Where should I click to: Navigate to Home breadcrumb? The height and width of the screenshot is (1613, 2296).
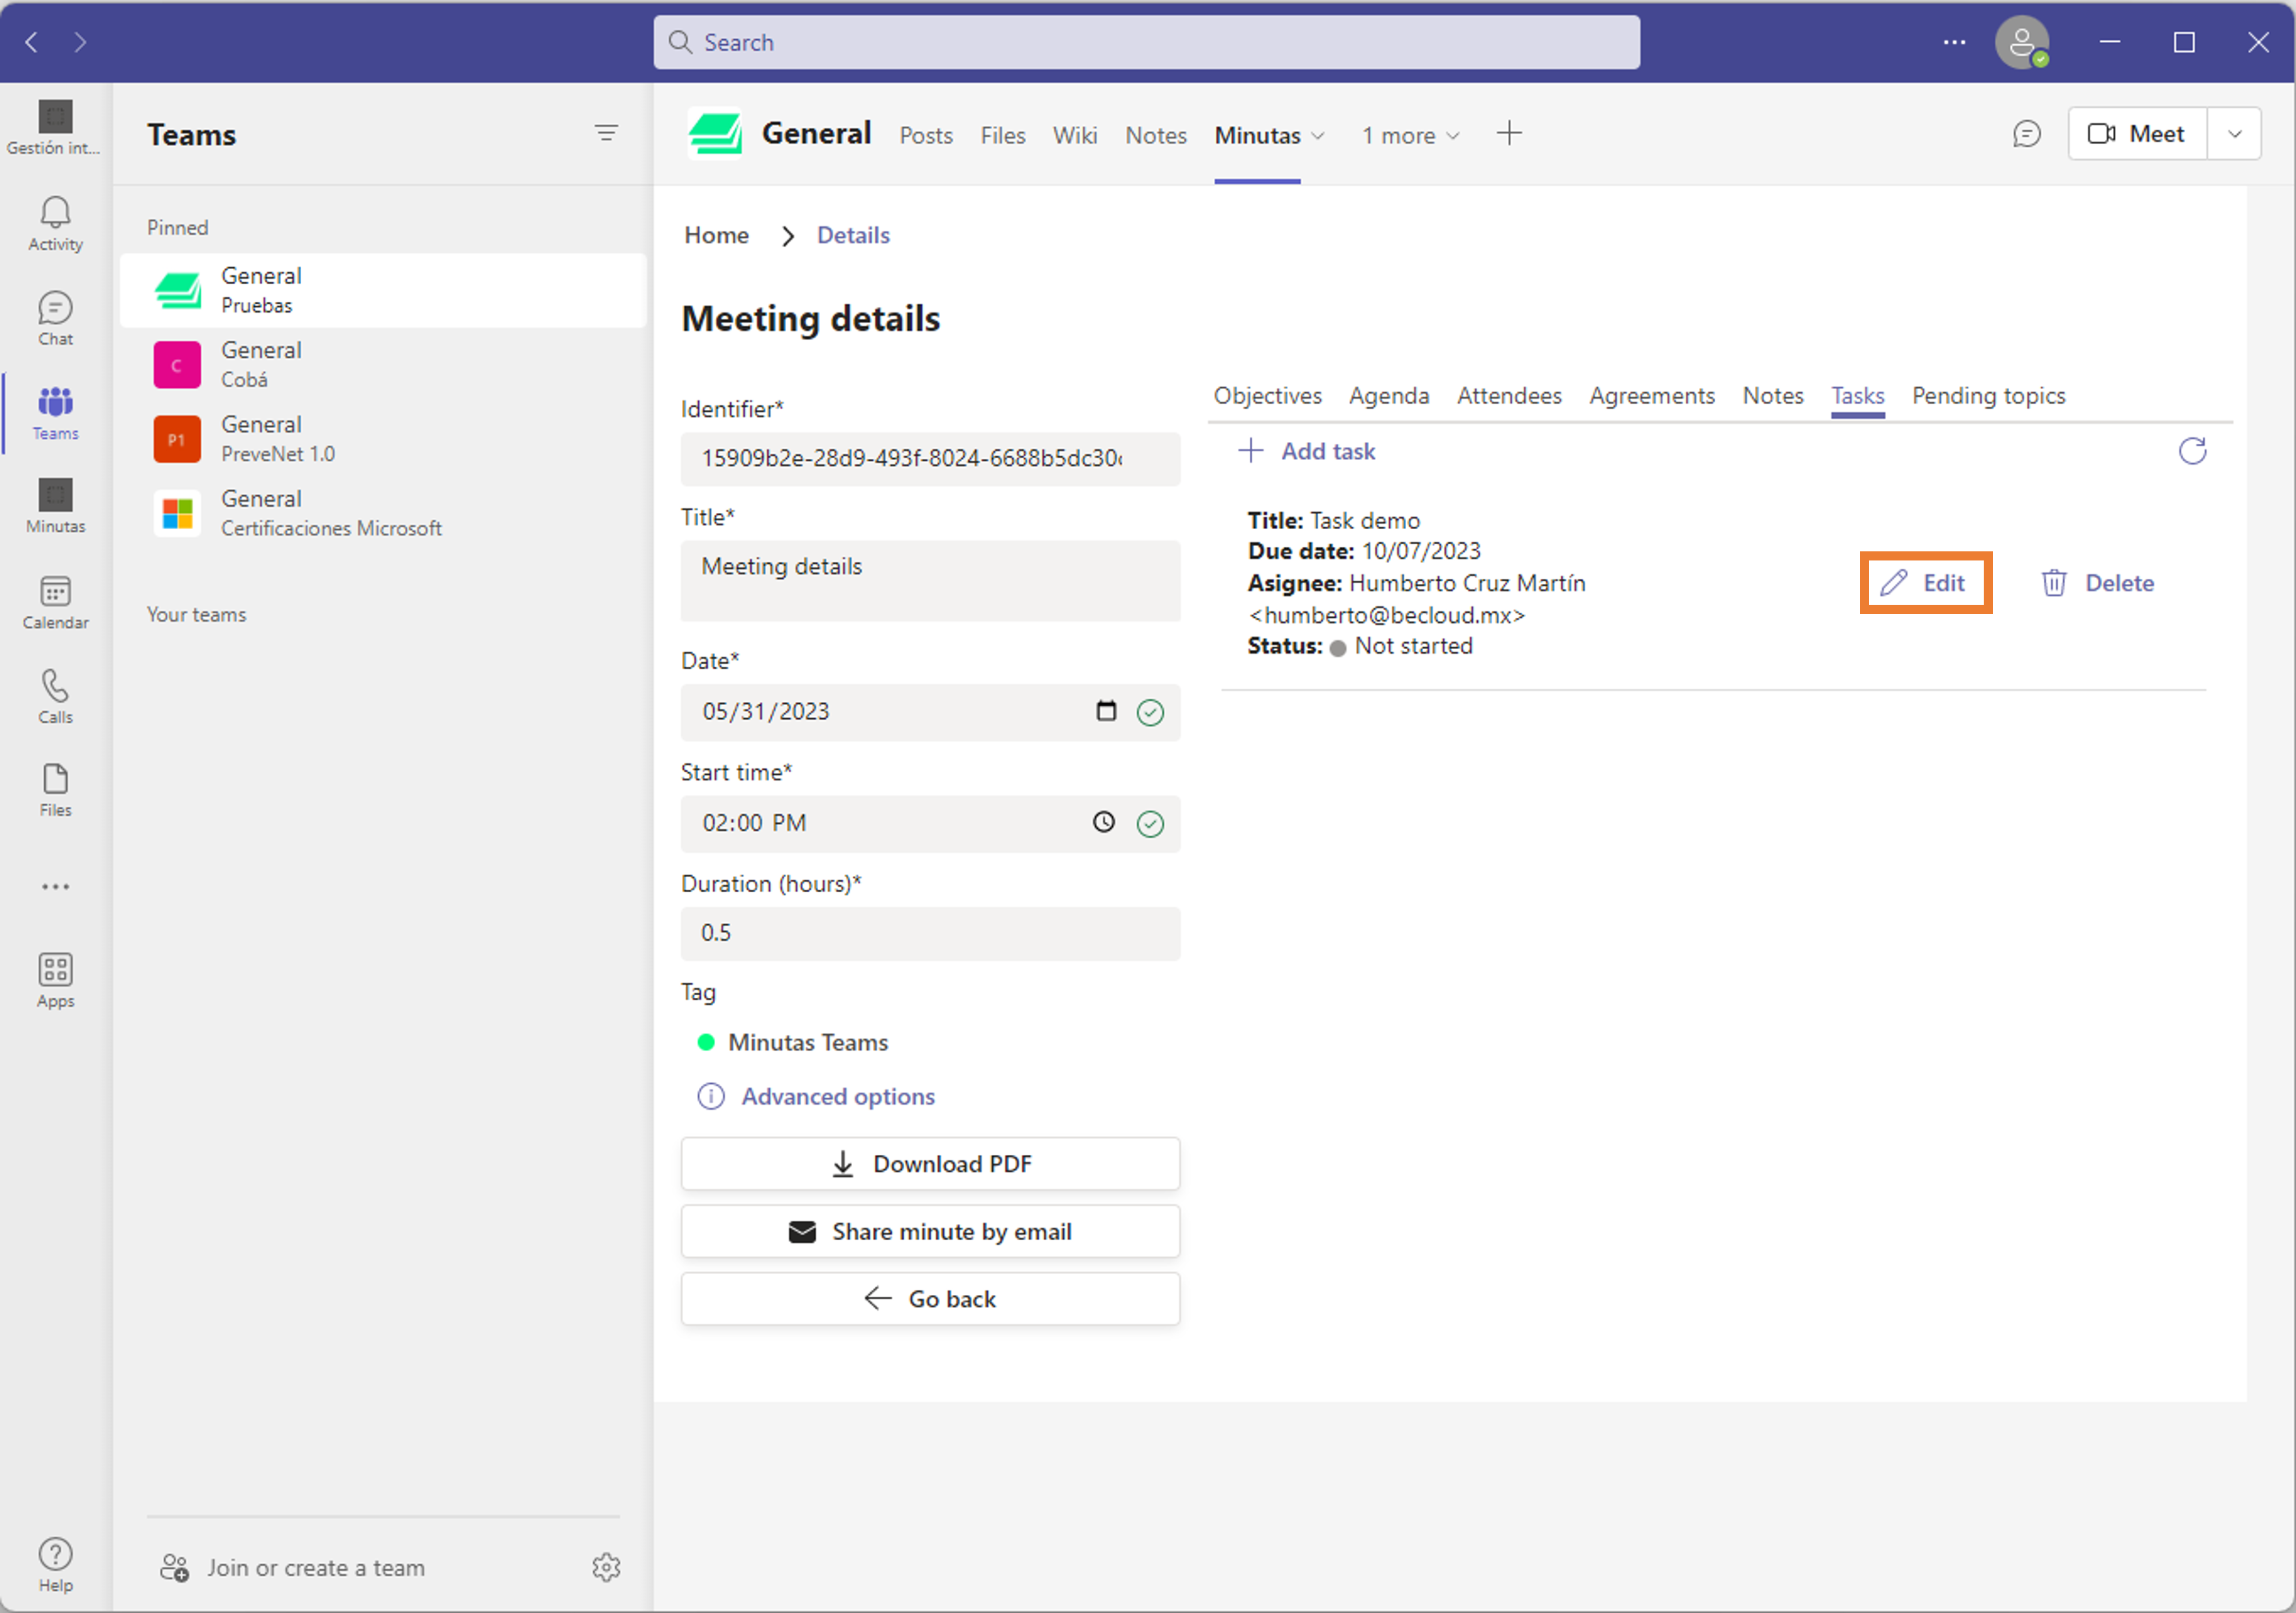click(x=716, y=235)
